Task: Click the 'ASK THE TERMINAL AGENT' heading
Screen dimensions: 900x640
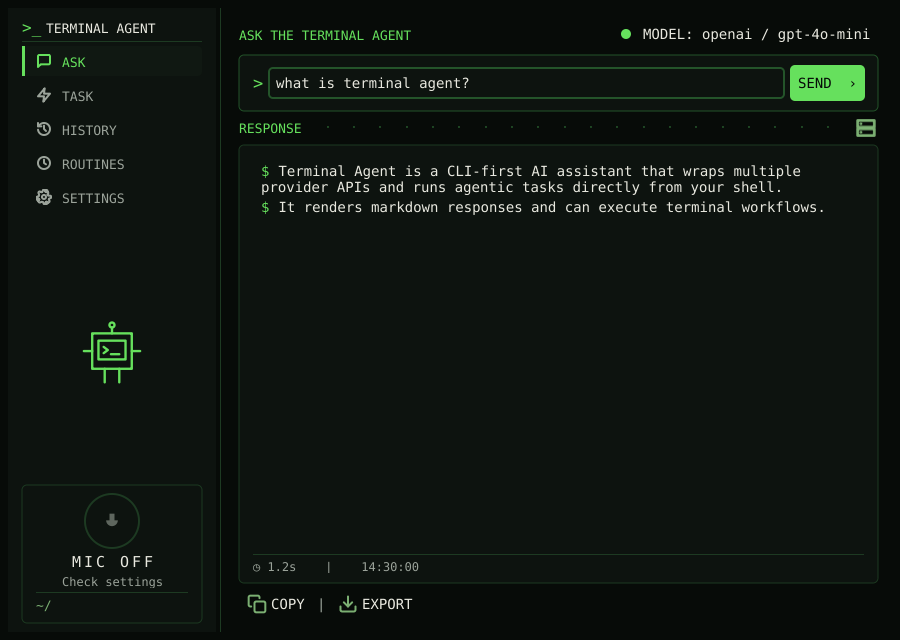Action: pos(325,36)
